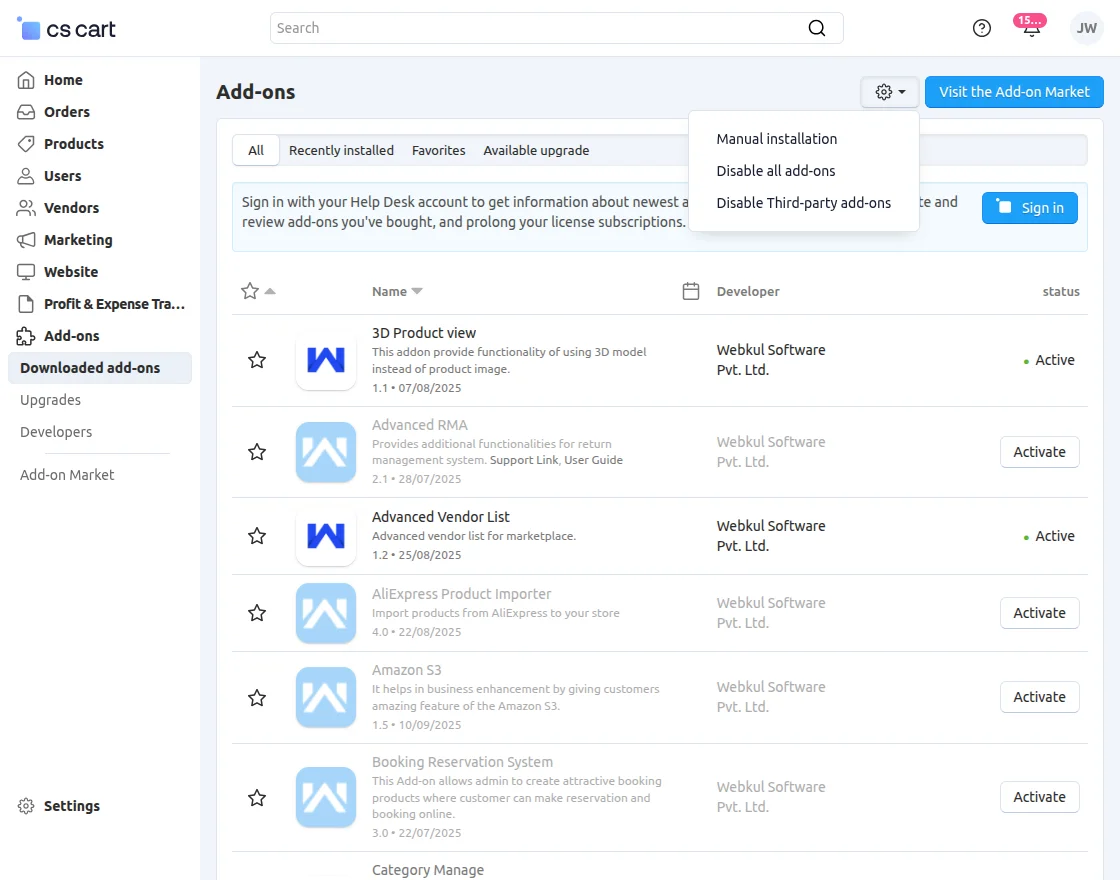
Task: Activate the Advanced RMA add-on
Action: tap(1039, 452)
